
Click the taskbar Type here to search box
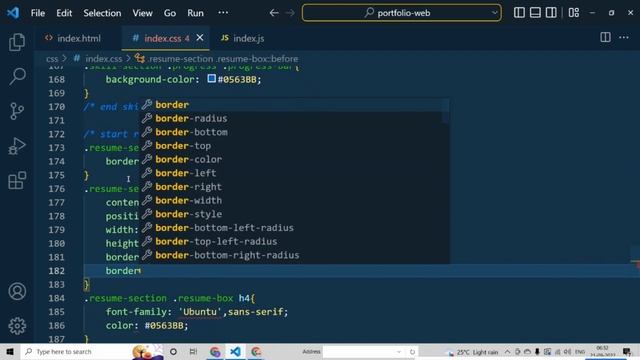pos(92,351)
